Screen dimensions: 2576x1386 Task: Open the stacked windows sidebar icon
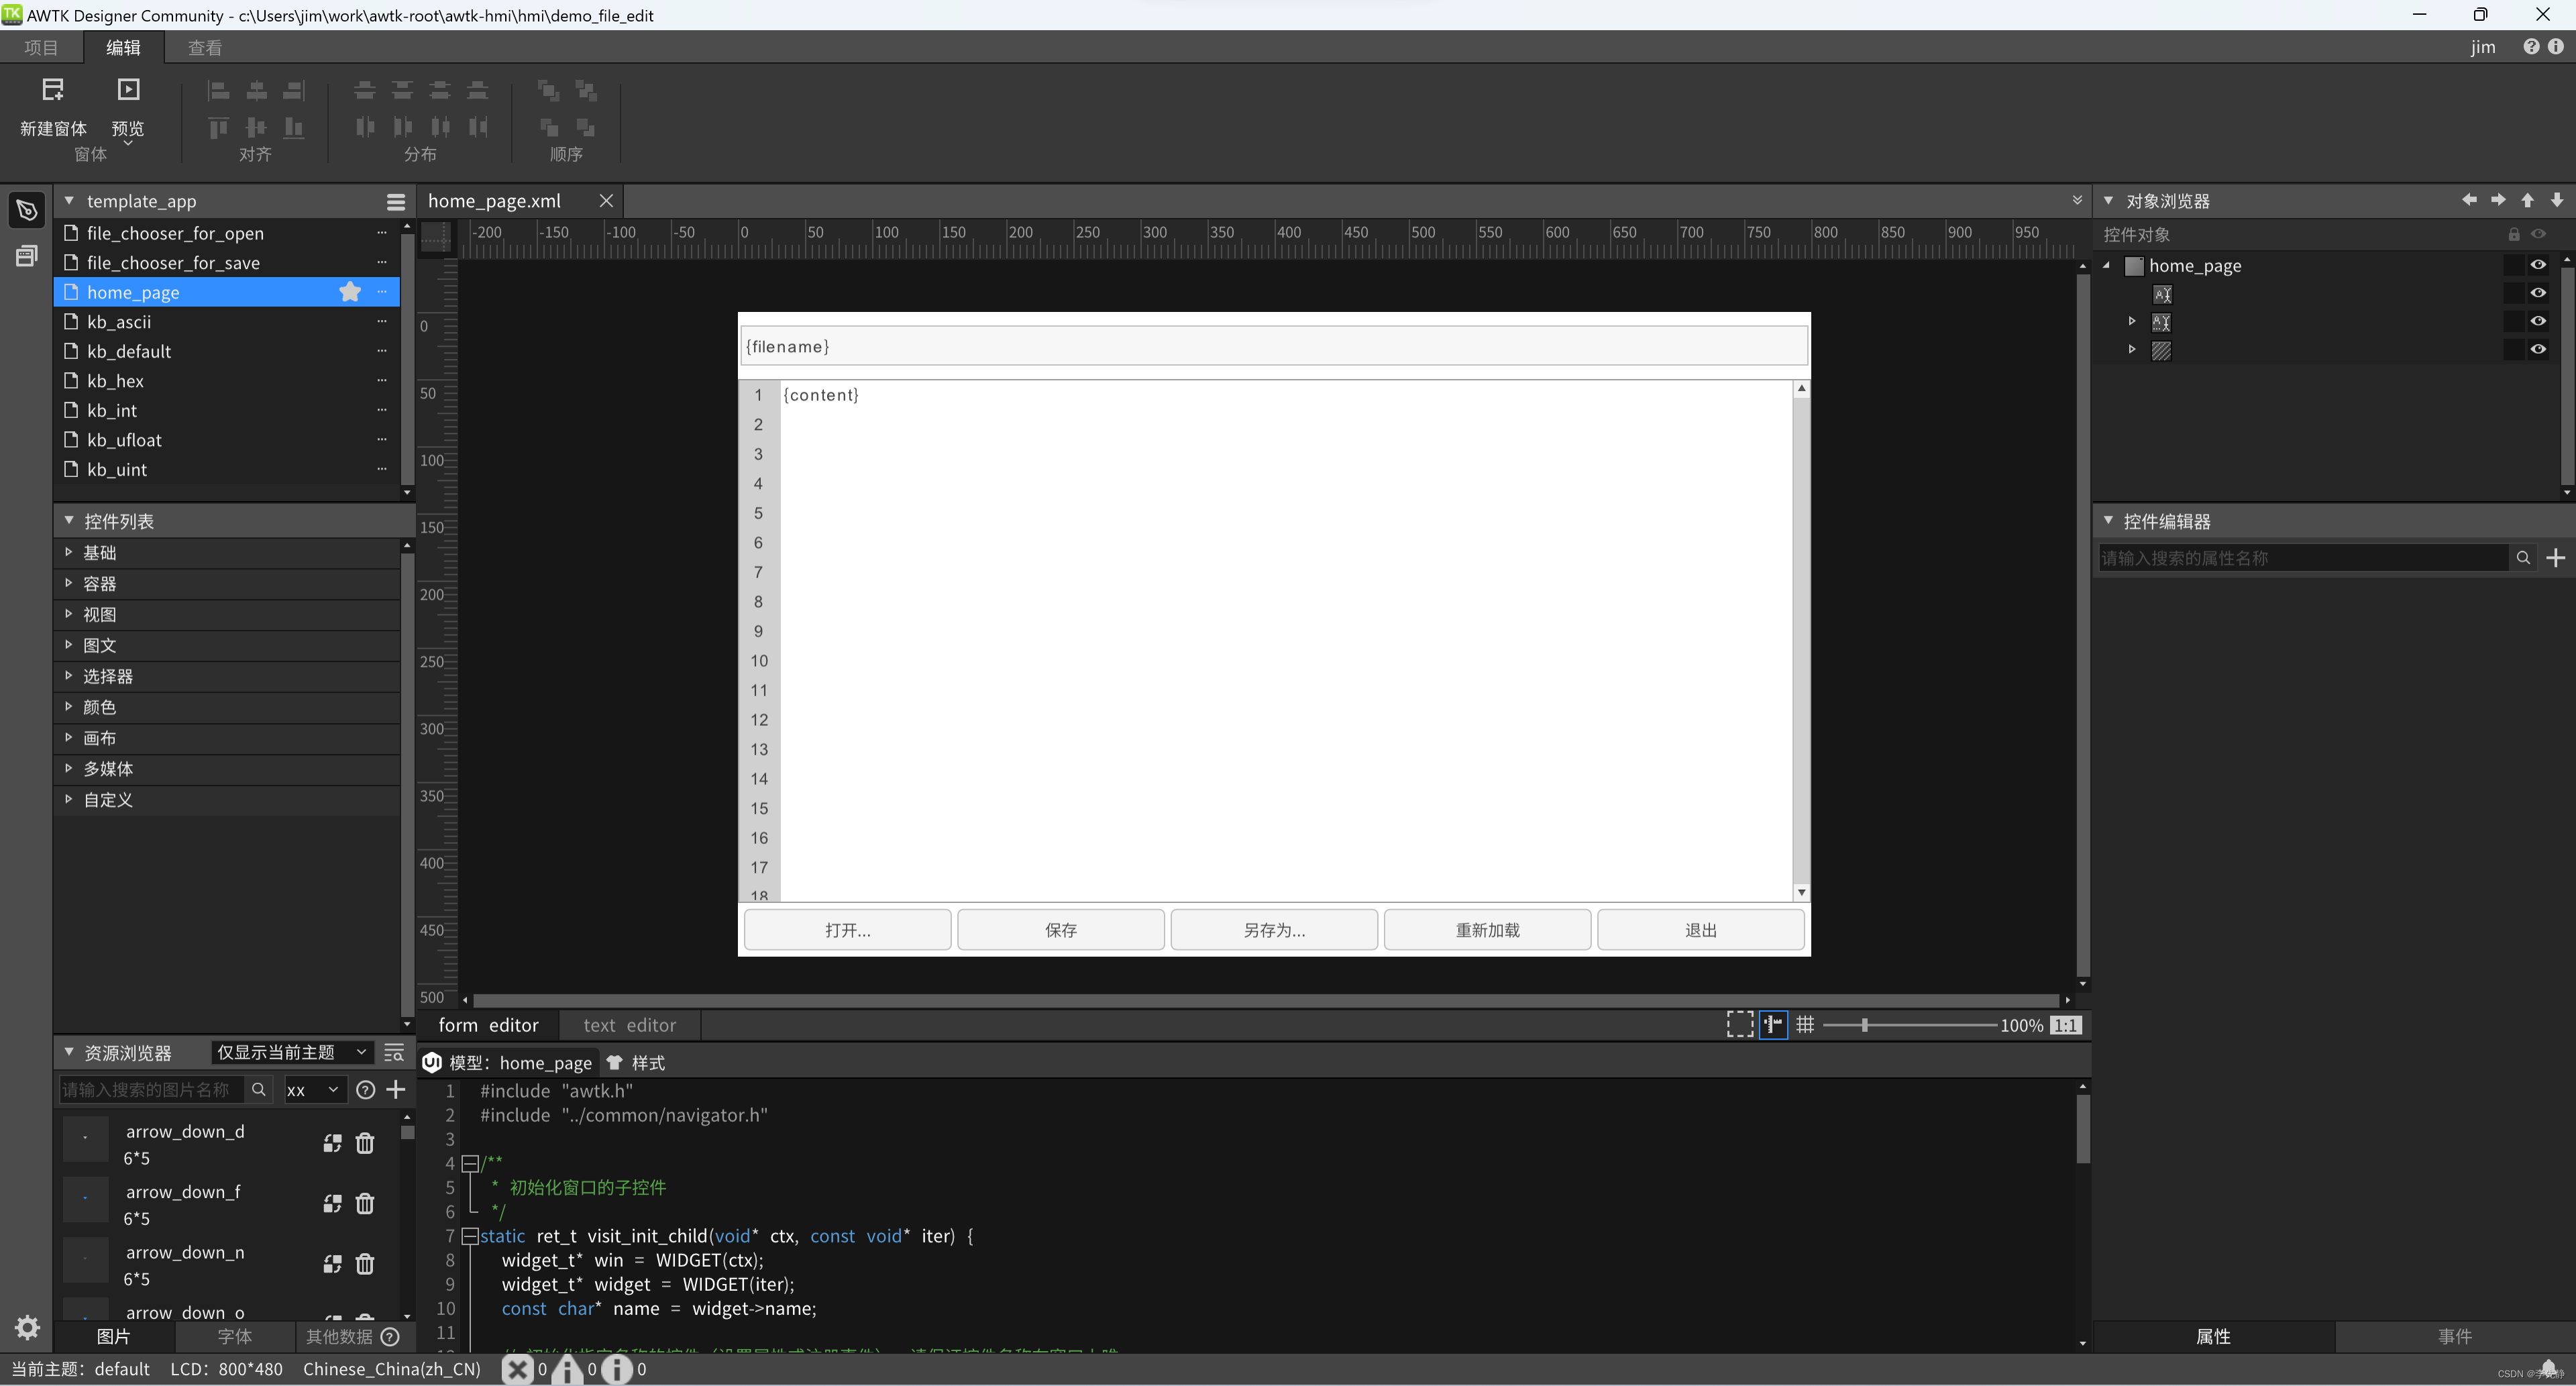coord(27,256)
